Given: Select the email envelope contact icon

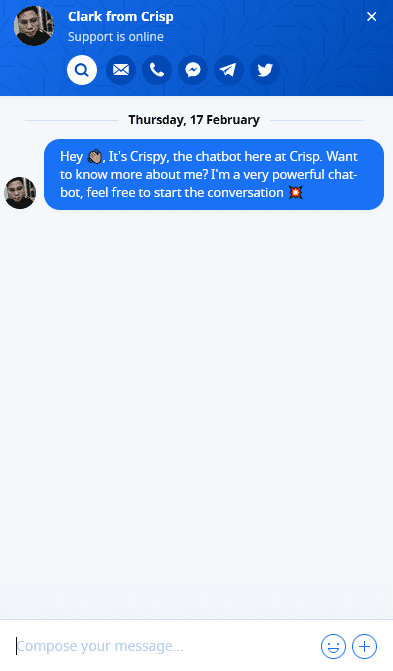Looking at the screenshot, I should pos(121,70).
